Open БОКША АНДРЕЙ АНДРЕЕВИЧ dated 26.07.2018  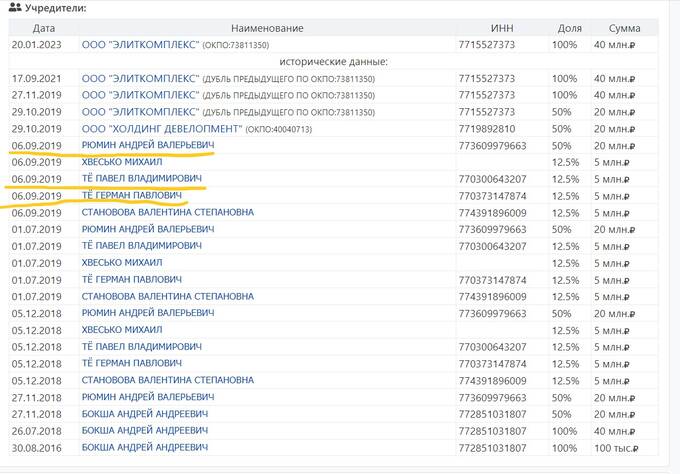[145, 430]
